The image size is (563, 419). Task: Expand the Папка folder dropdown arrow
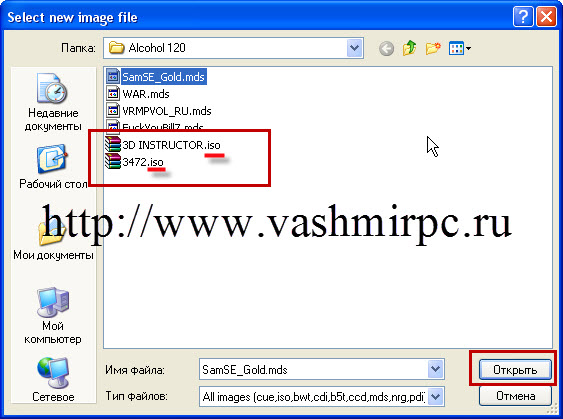pyautogui.click(x=354, y=48)
